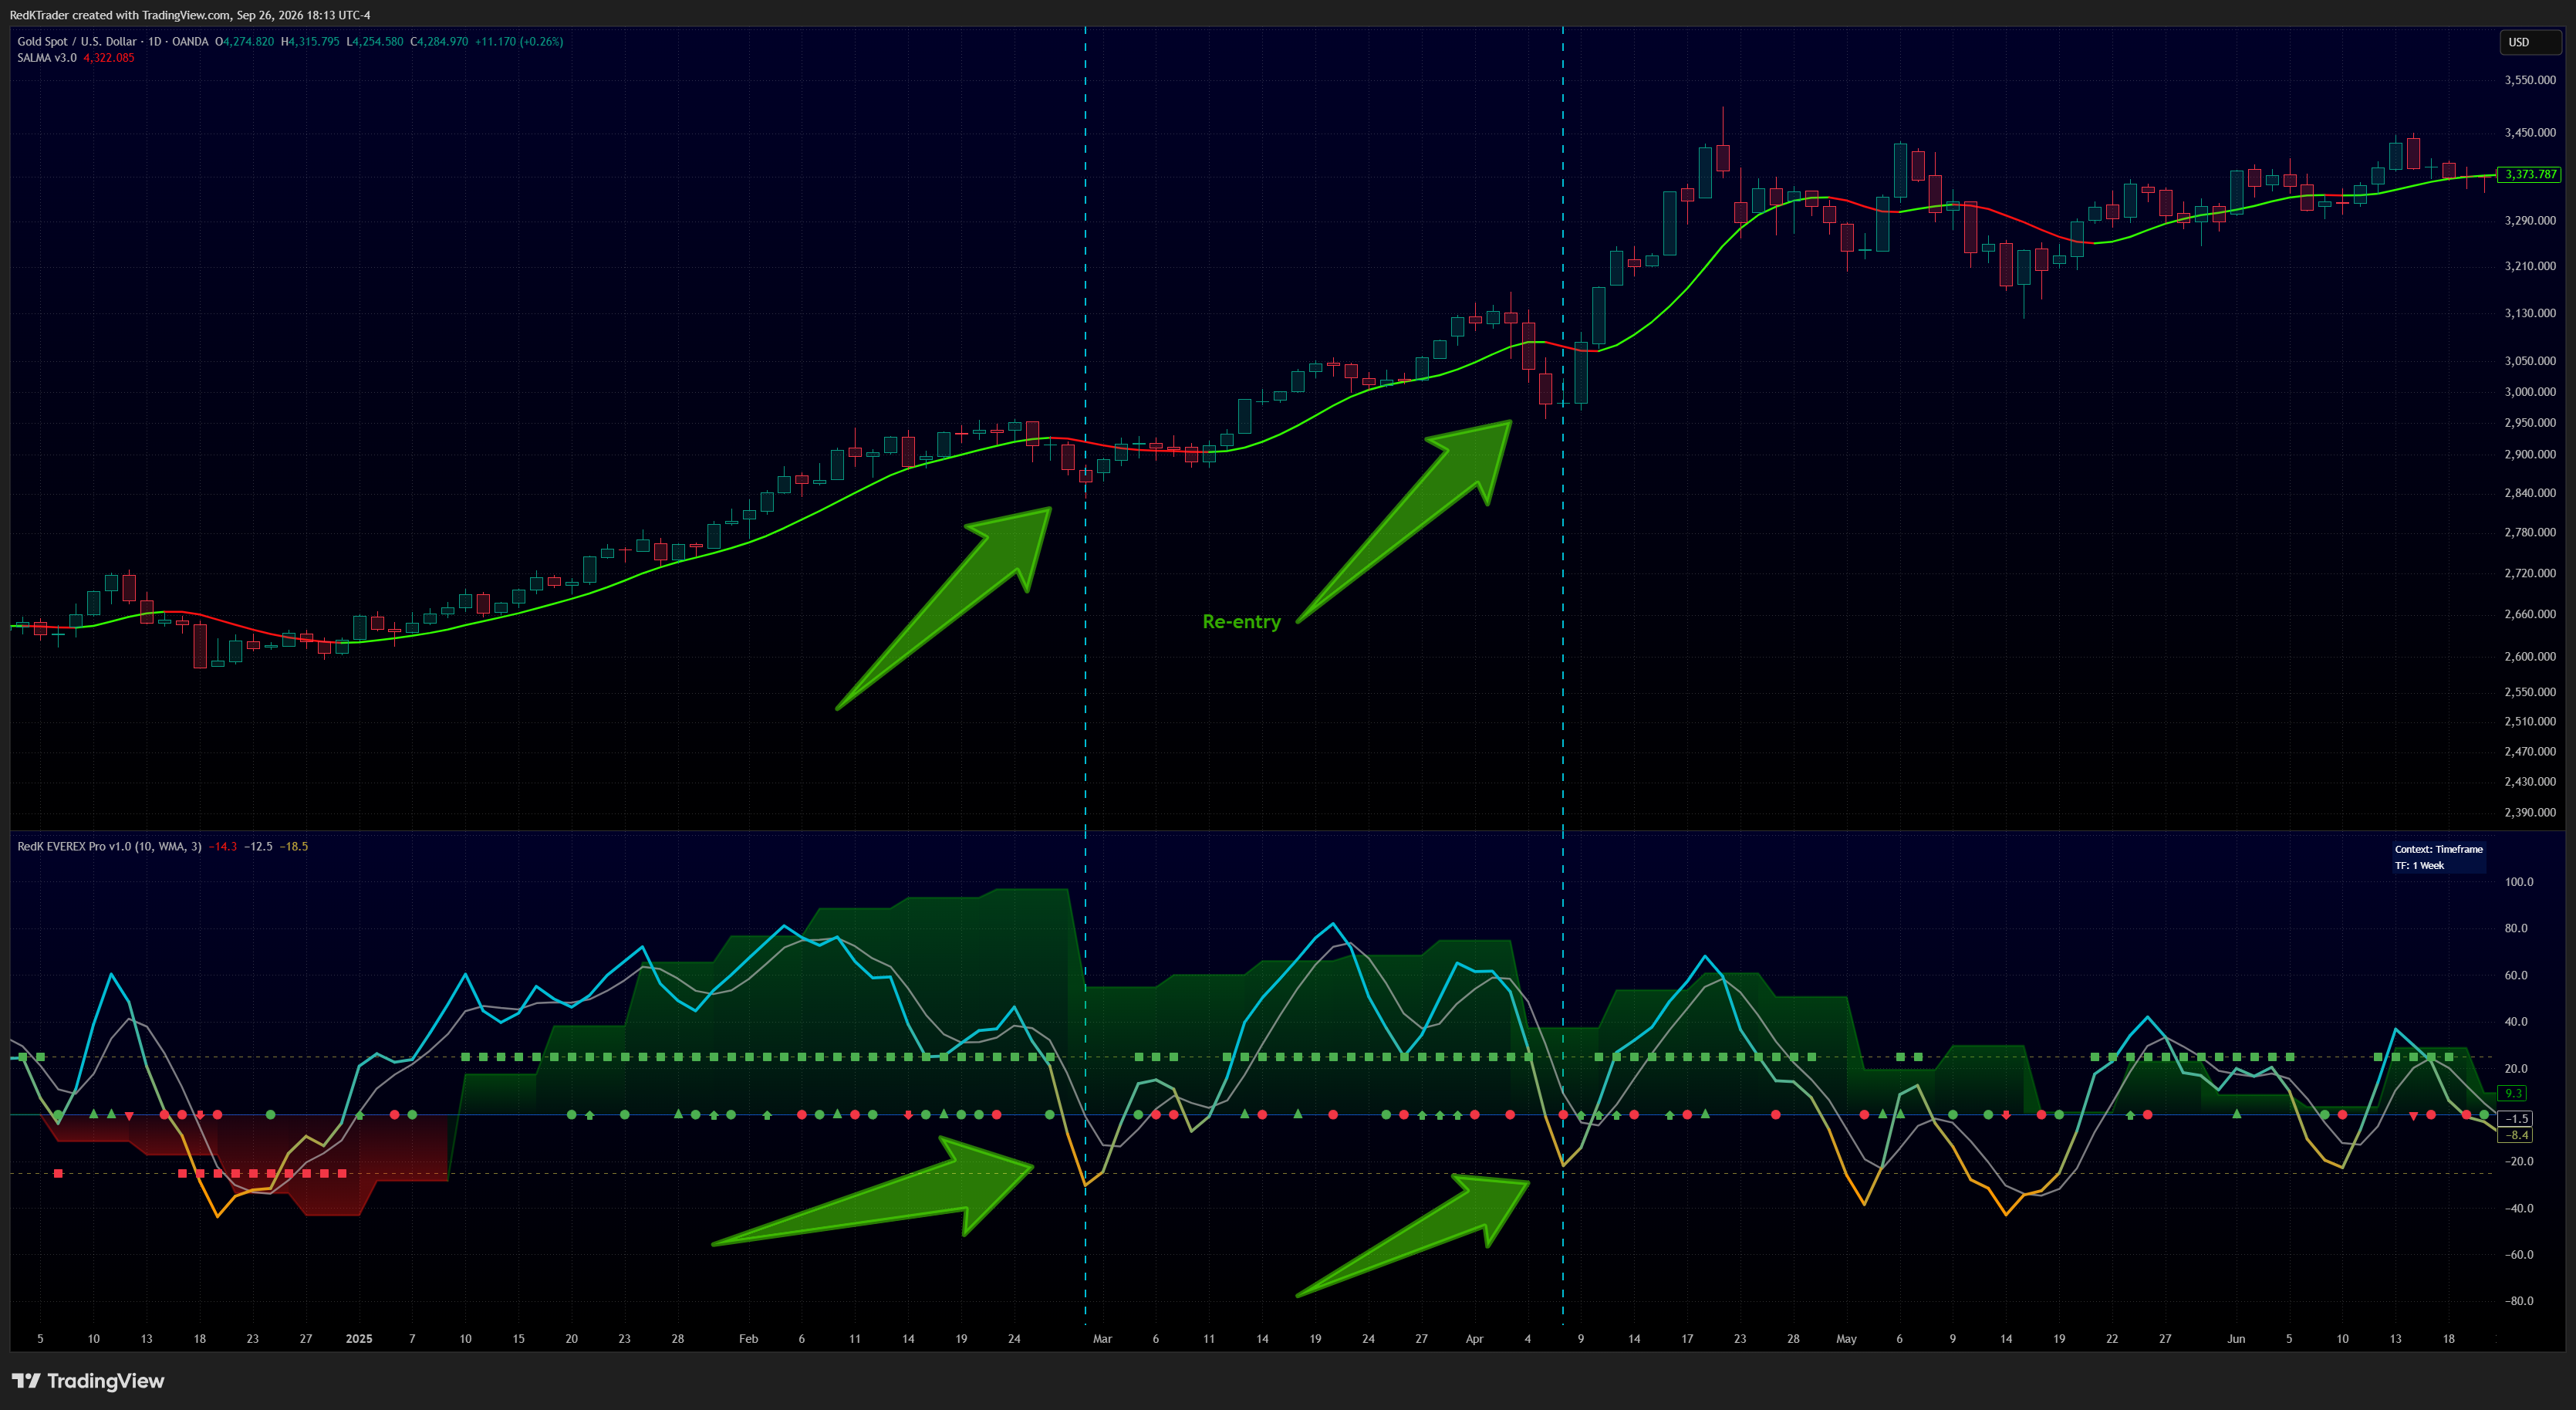Click the SALMA value 4,322.085
The image size is (2576, 1410).
[108, 58]
